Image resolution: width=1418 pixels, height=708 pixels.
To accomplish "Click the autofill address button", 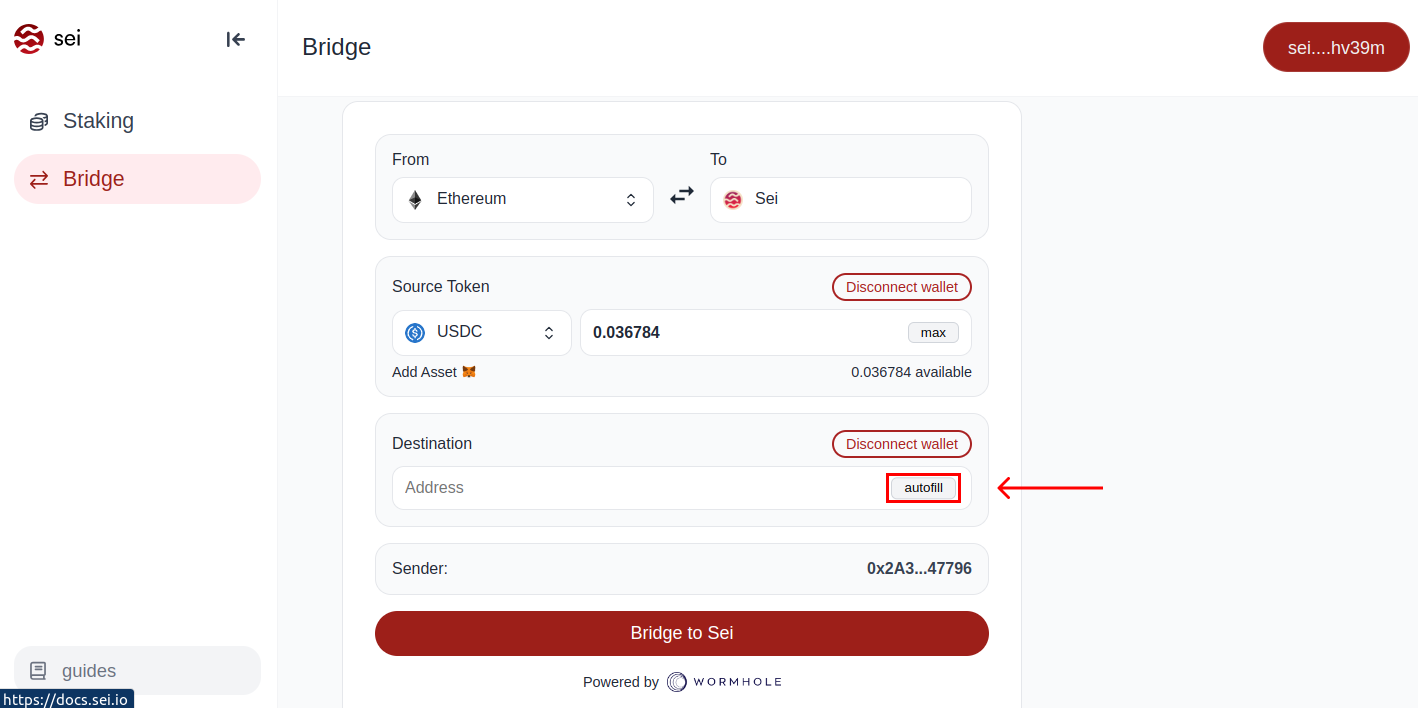I will 923,488.
